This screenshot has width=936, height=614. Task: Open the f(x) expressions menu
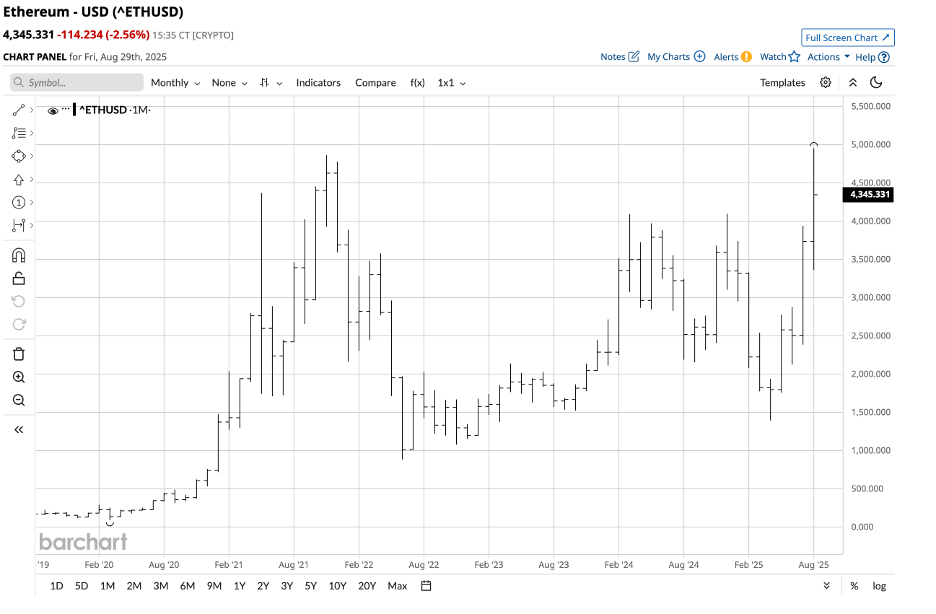click(417, 83)
